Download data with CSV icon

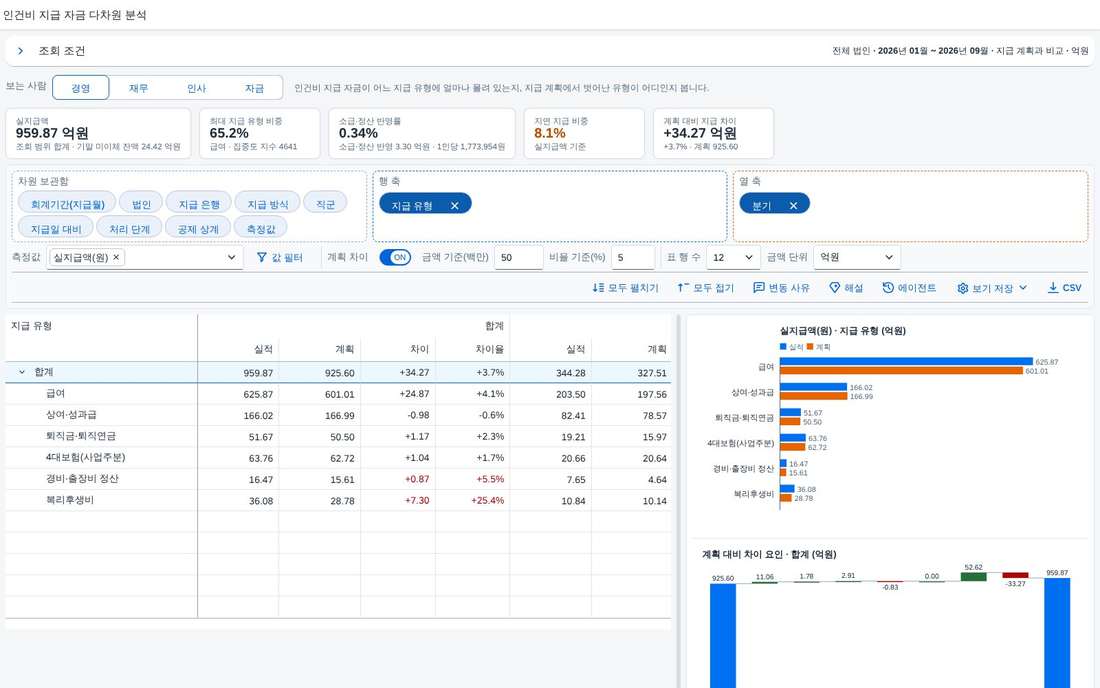pyautogui.click(x=1052, y=288)
